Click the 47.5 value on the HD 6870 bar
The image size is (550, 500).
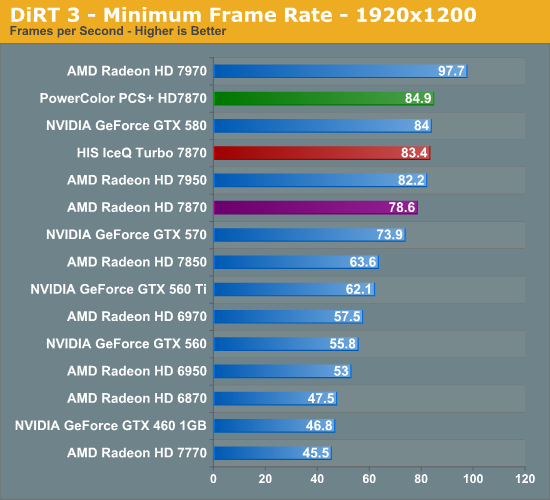(321, 399)
